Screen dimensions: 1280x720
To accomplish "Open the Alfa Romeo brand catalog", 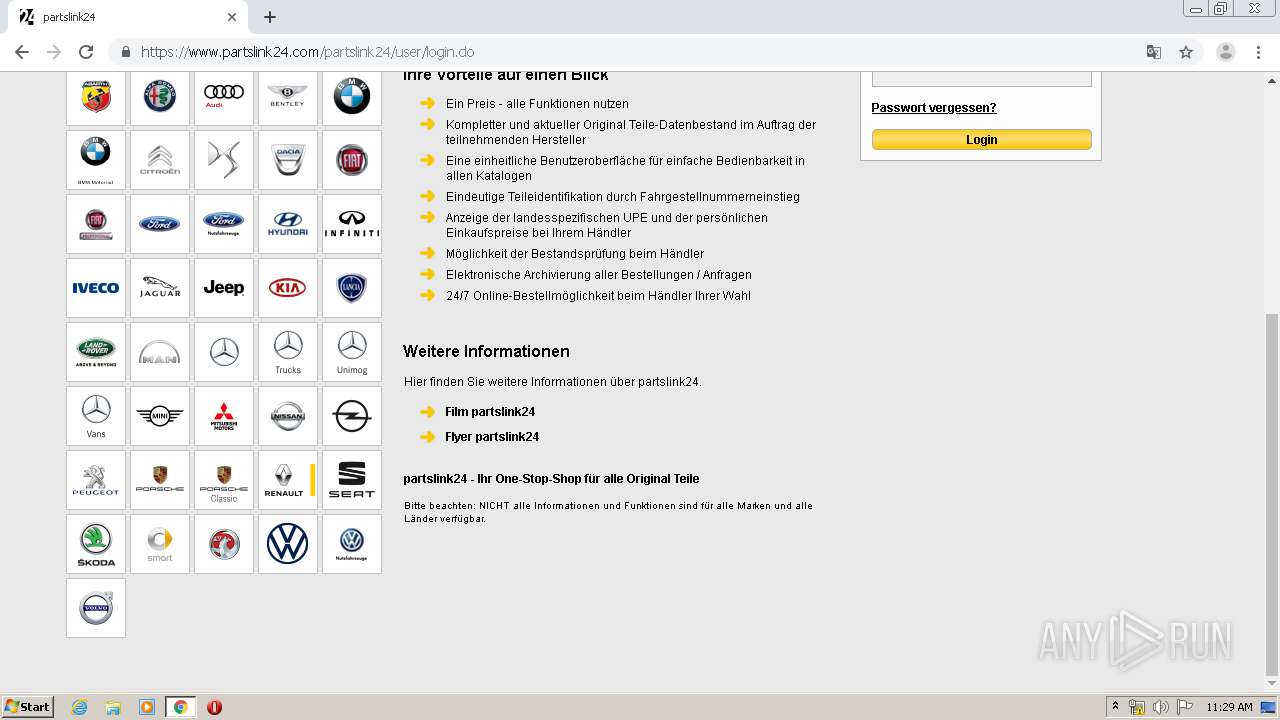I will point(160,97).
